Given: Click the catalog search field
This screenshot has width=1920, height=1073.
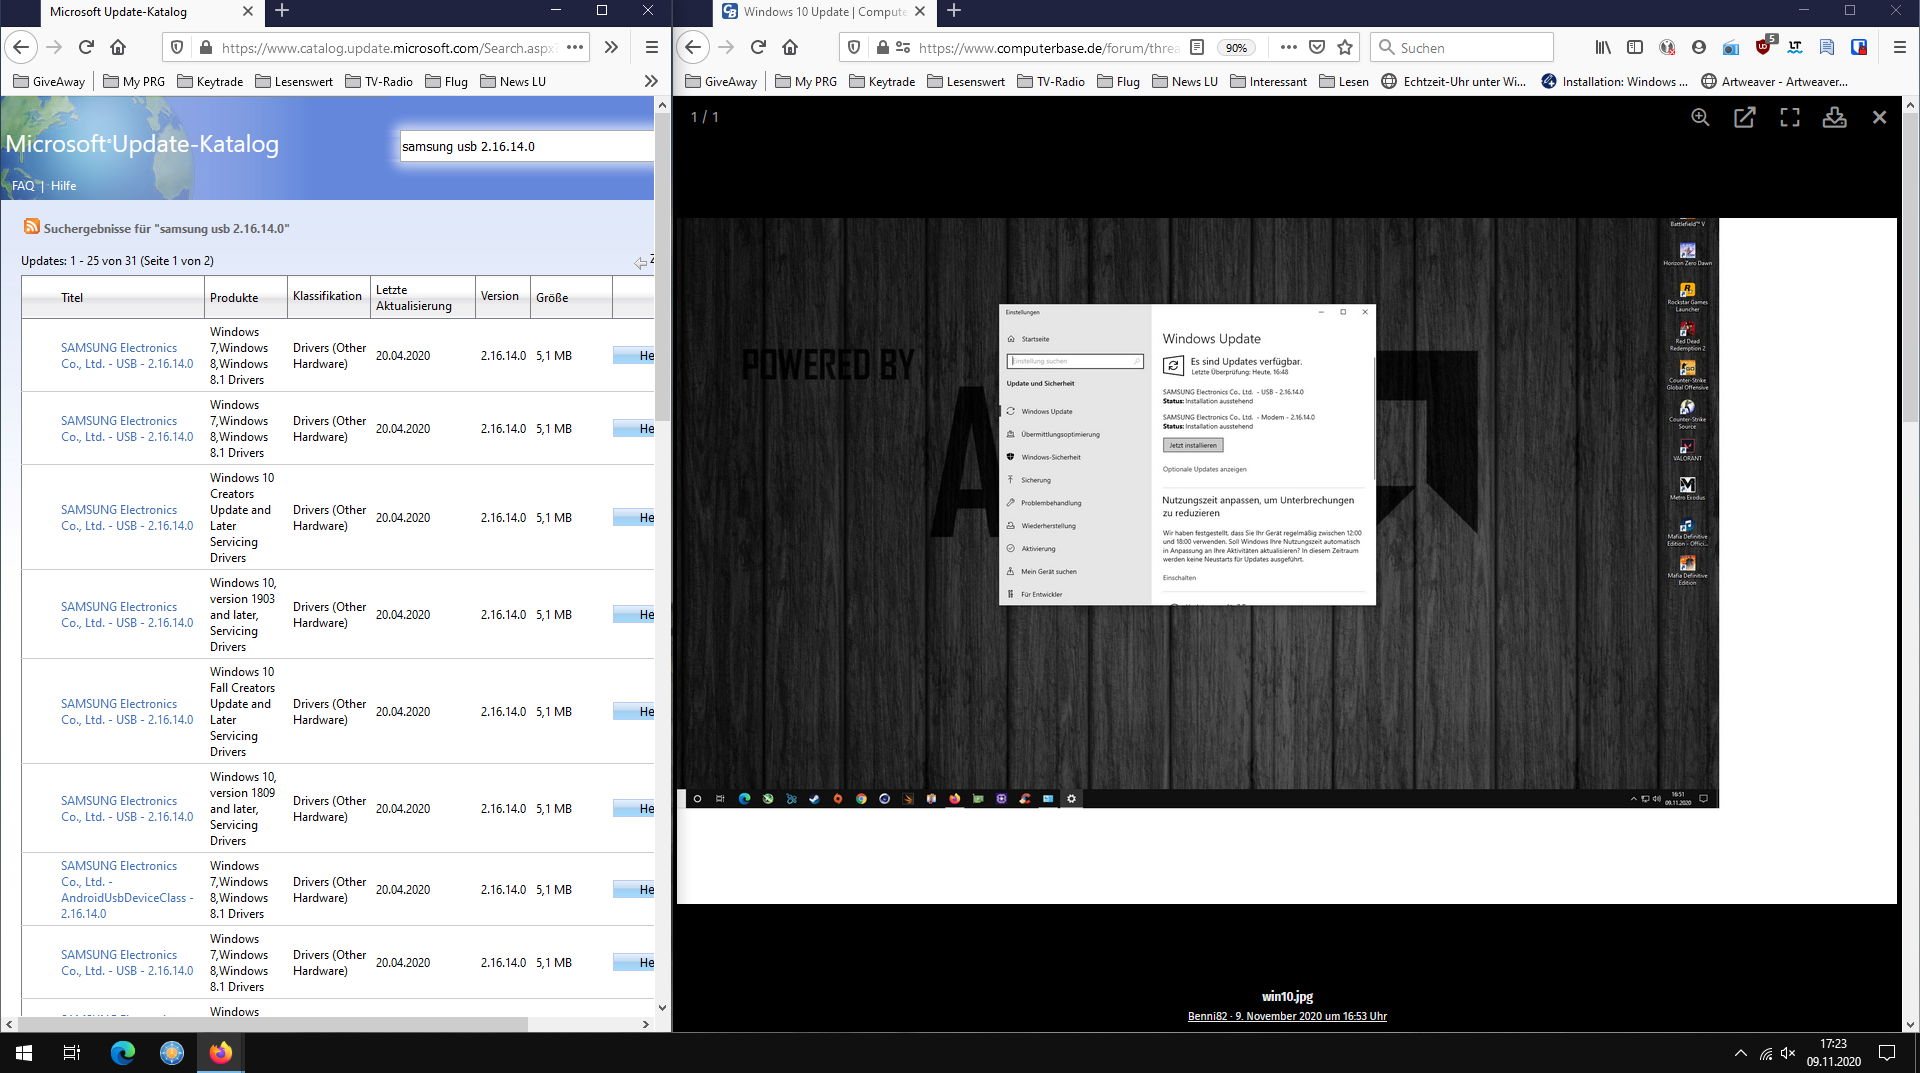Looking at the screenshot, I should (527, 146).
